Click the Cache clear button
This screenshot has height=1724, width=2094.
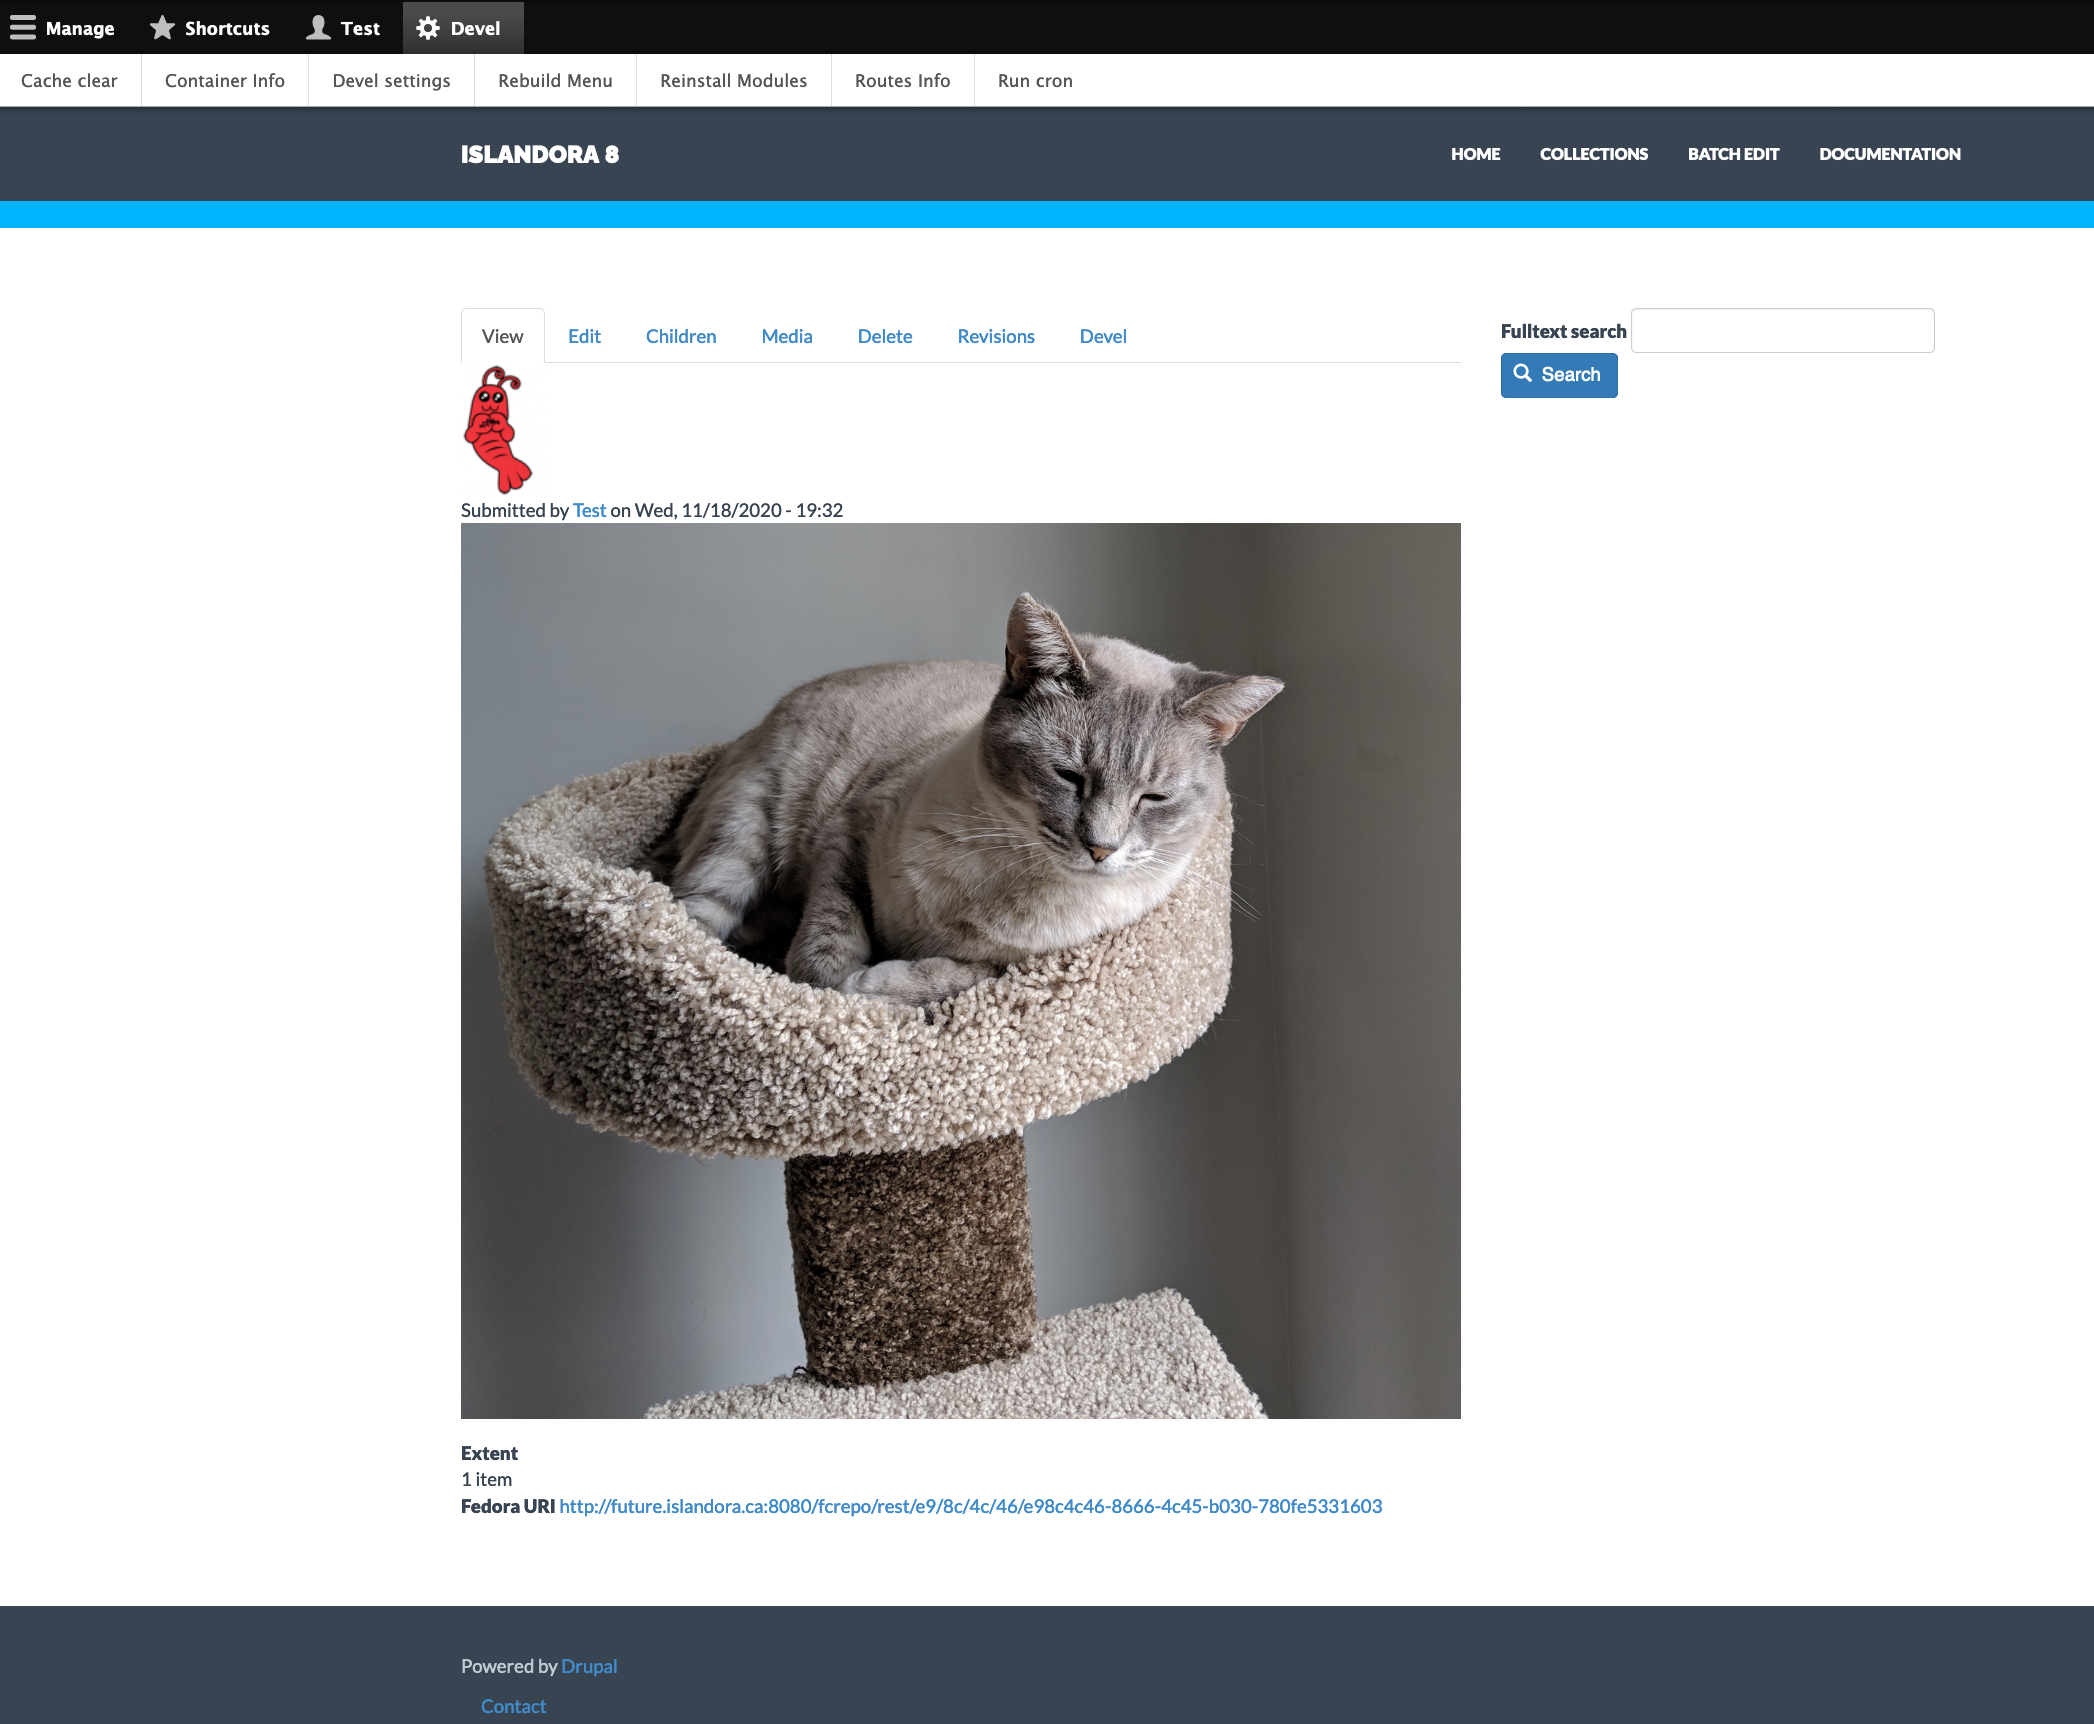[x=70, y=80]
